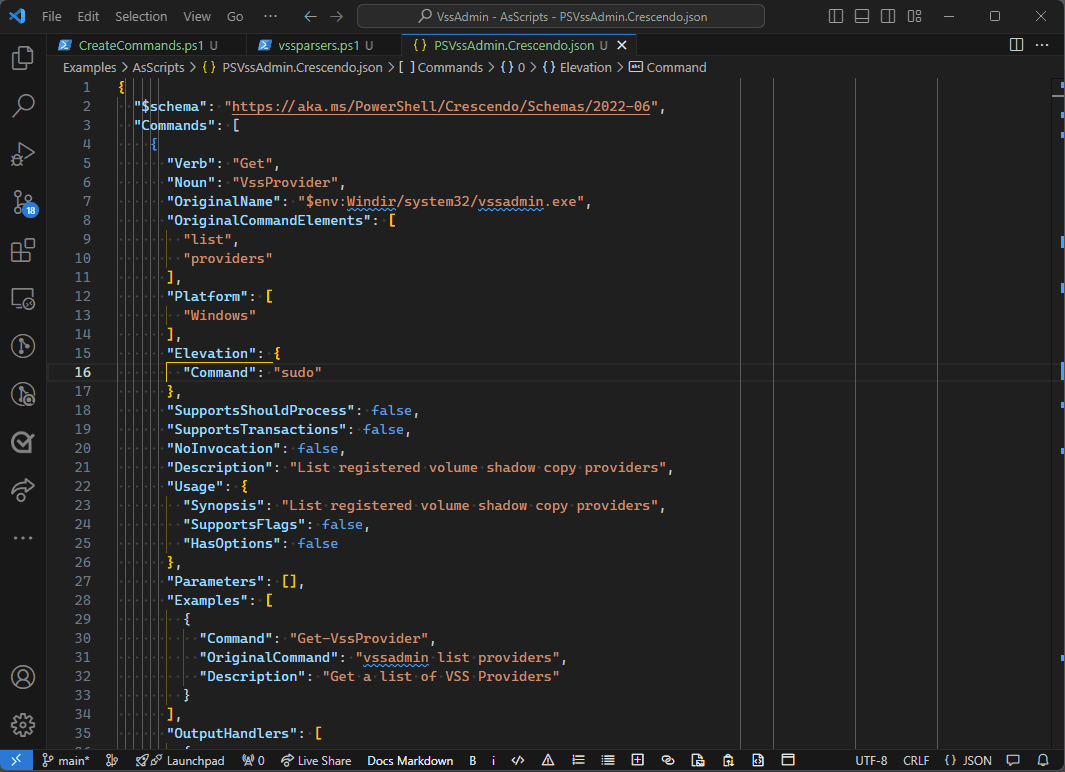Click CRLF to change line endings
Image resolution: width=1065 pixels, height=772 pixels.
point(916,760)
